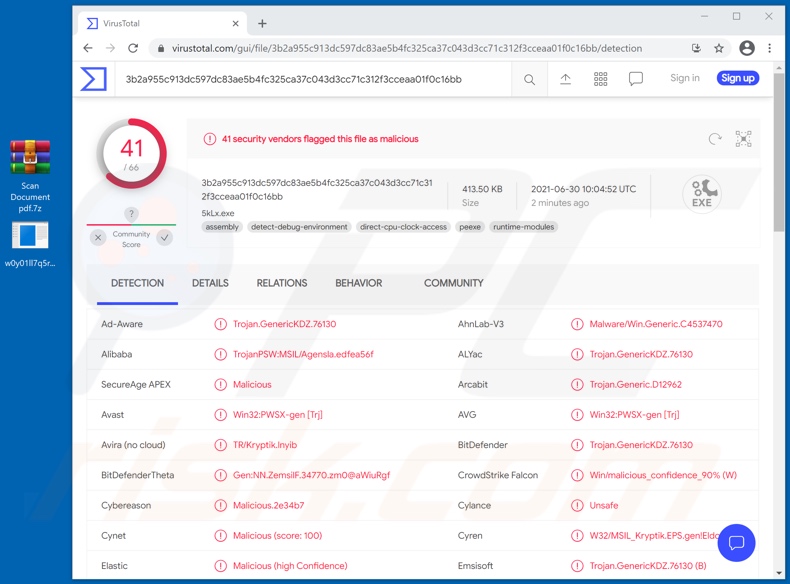
Task: Click the w0y01ll7q5r desktop file icon
Action: 30,244
